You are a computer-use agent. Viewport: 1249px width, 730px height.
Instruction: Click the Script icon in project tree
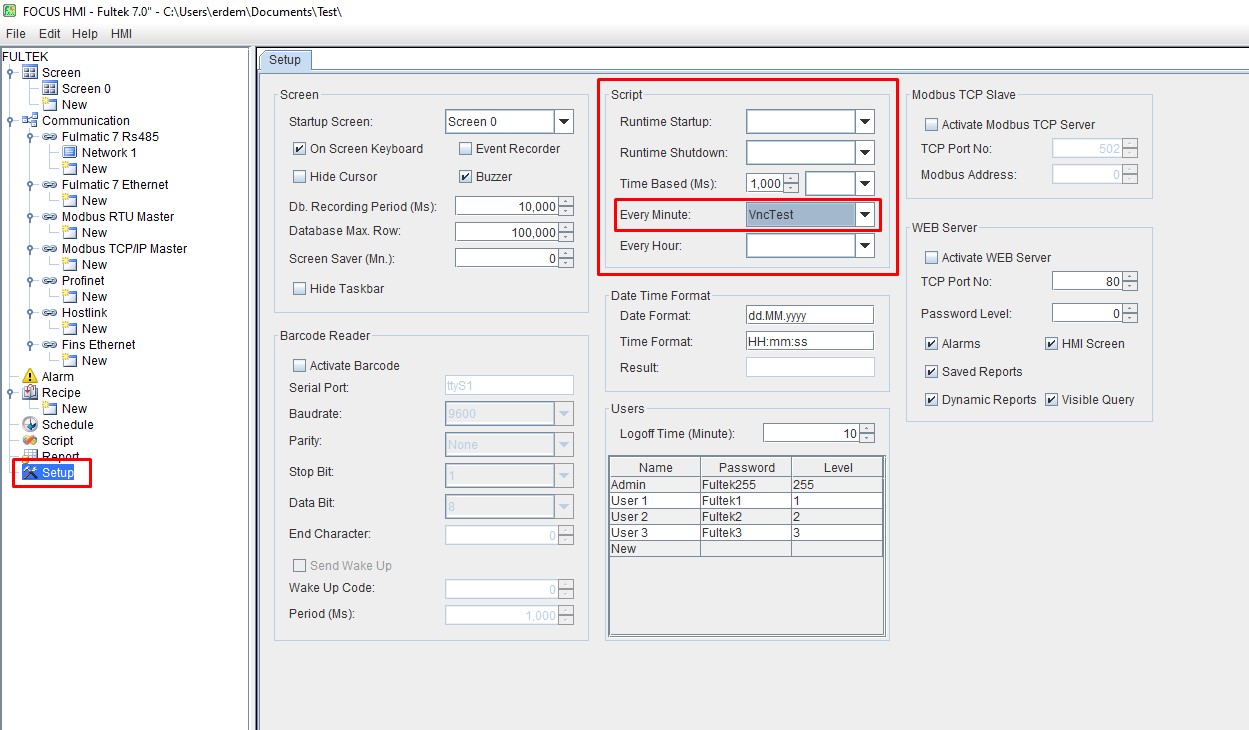pyautogui.click(x=30, y=440)
